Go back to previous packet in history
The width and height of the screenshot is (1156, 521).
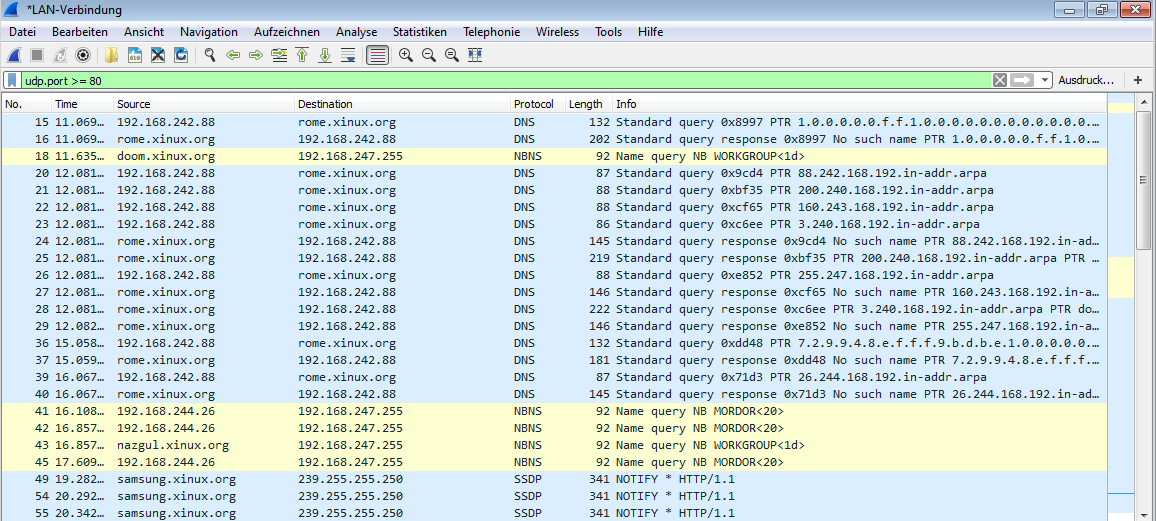tap(233, 55)
